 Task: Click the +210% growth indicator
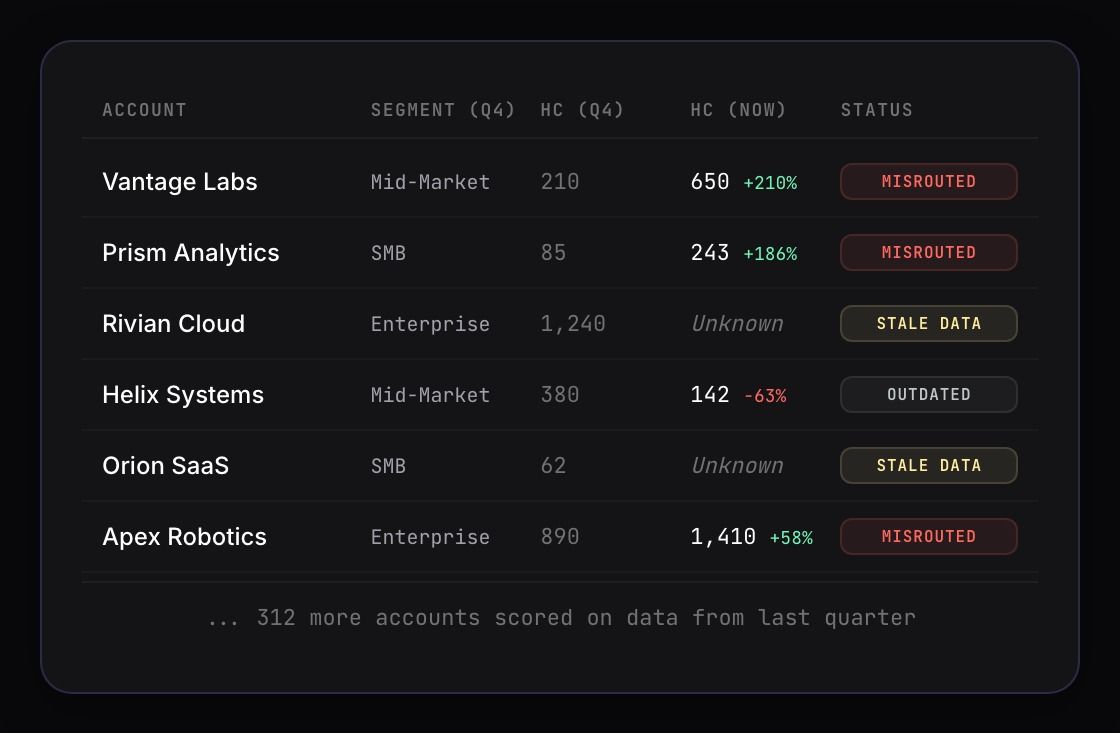[770, 183]
